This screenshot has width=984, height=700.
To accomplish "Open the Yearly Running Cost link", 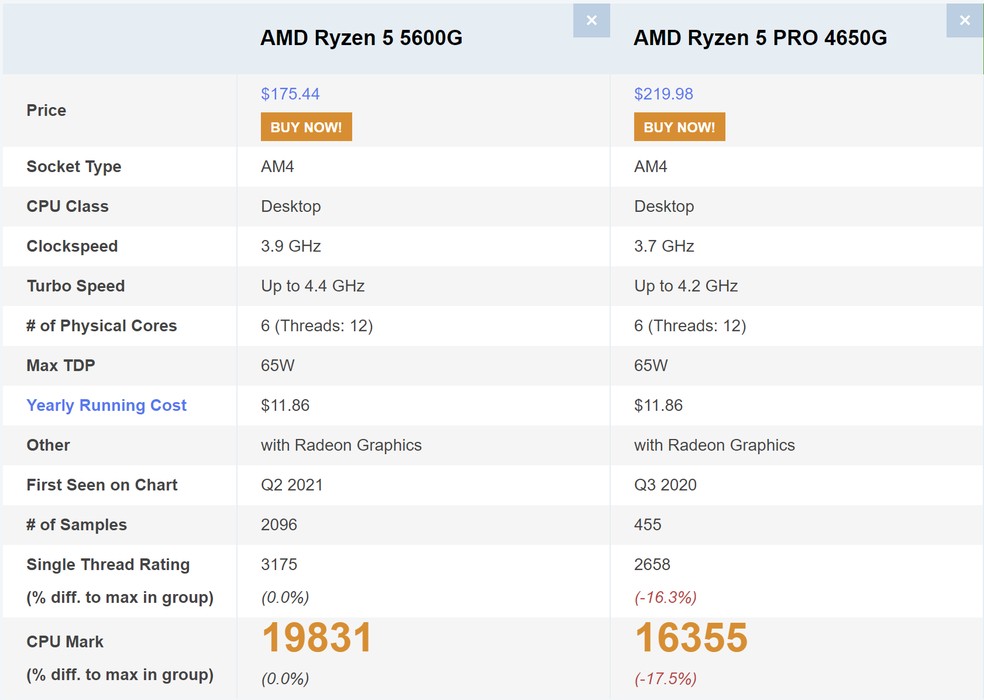I will 106,405.
